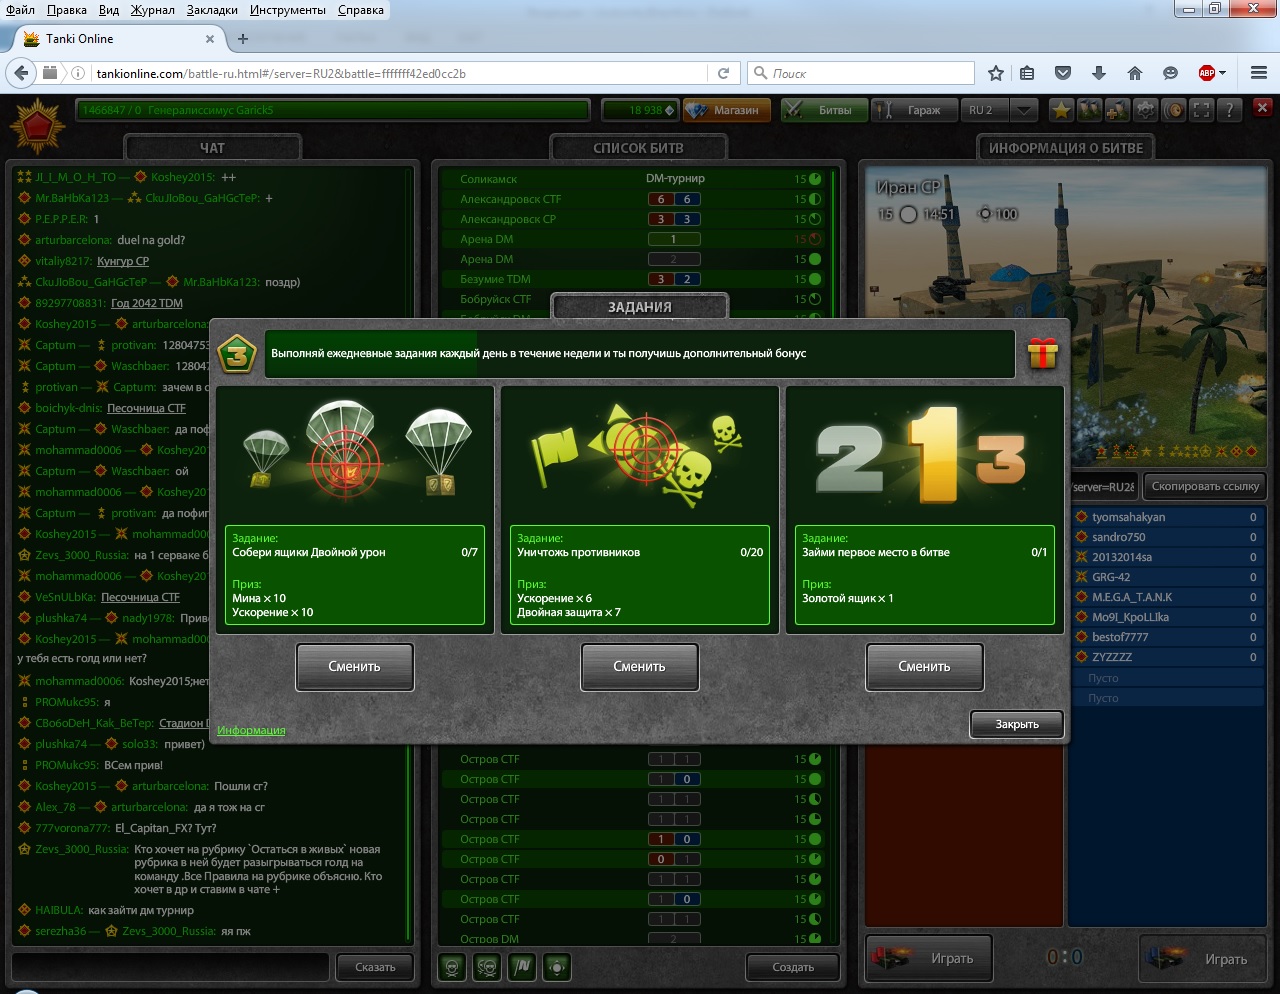This screenshot has width=1280, height=994.
Task: Click the game settings gear icon
Action: tap(1146, 110)
